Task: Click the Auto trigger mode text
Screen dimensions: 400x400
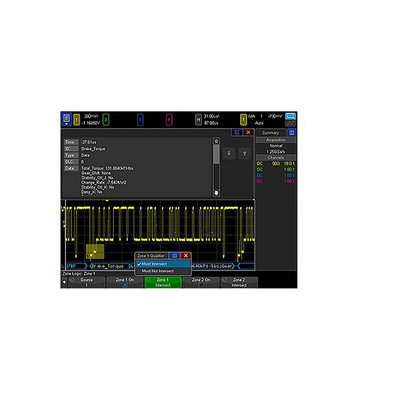Action: [259, 123]
